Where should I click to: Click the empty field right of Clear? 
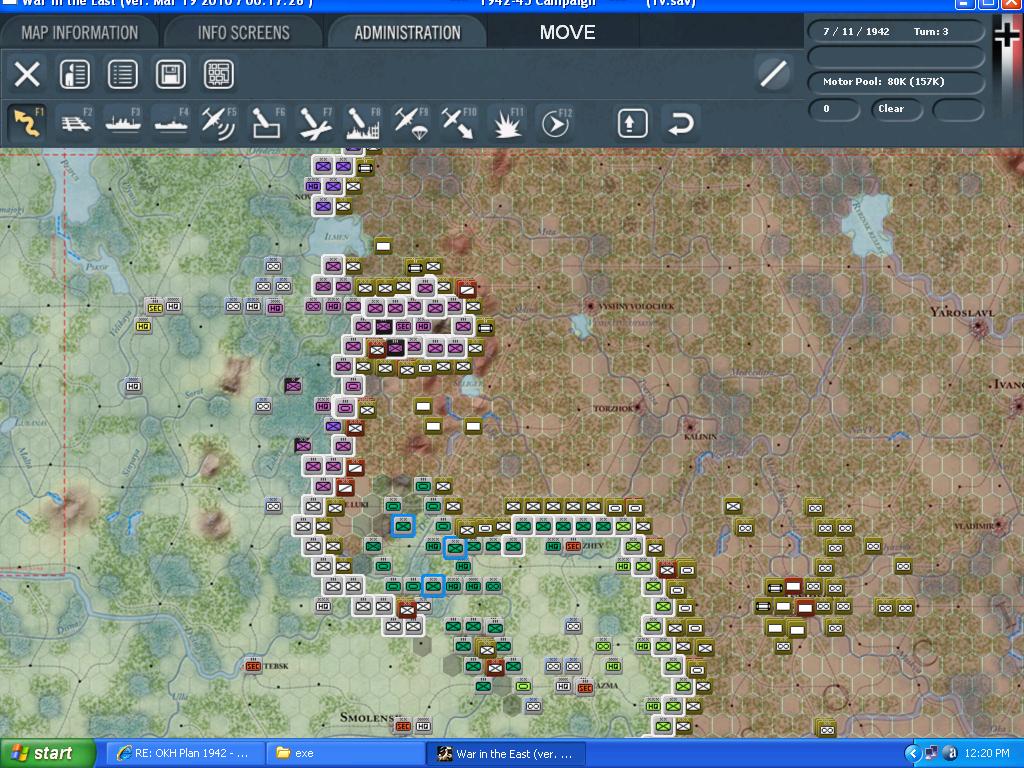click(957, 109)
